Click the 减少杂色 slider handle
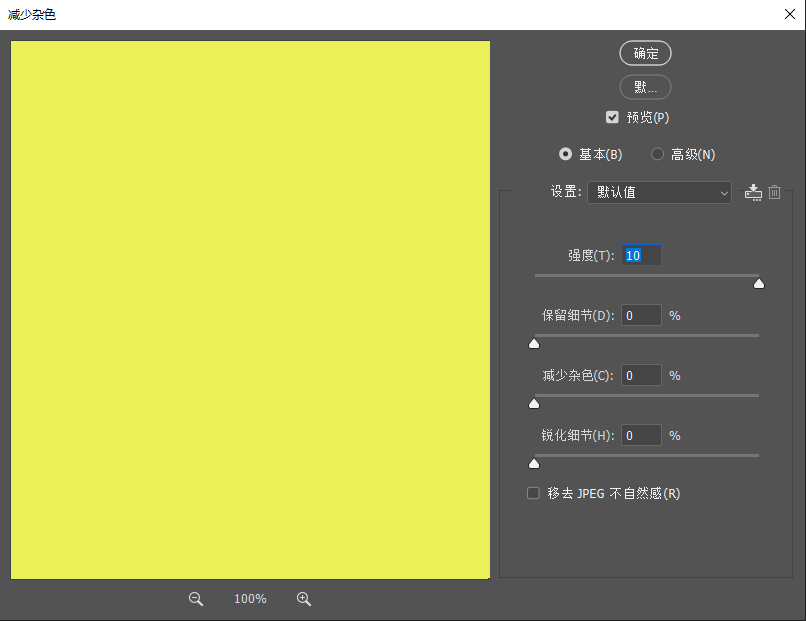The width and height of the screenshot is (806, 621). tap(534, 404)
